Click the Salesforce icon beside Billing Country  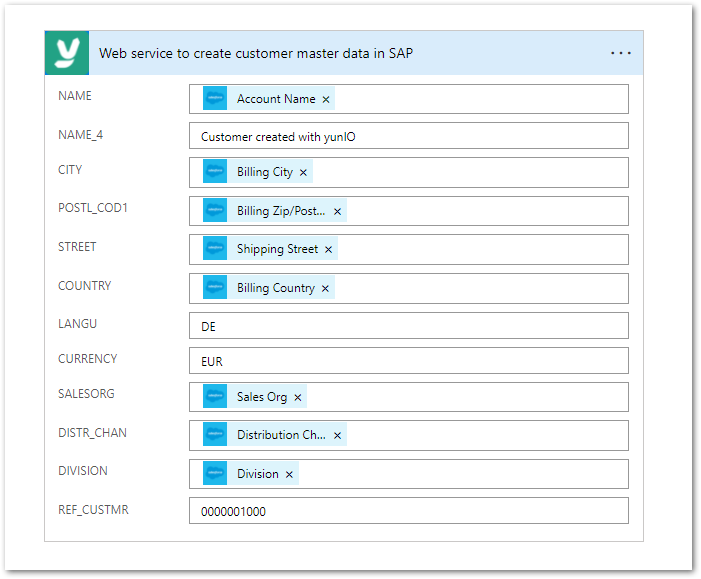pos(215,287)
